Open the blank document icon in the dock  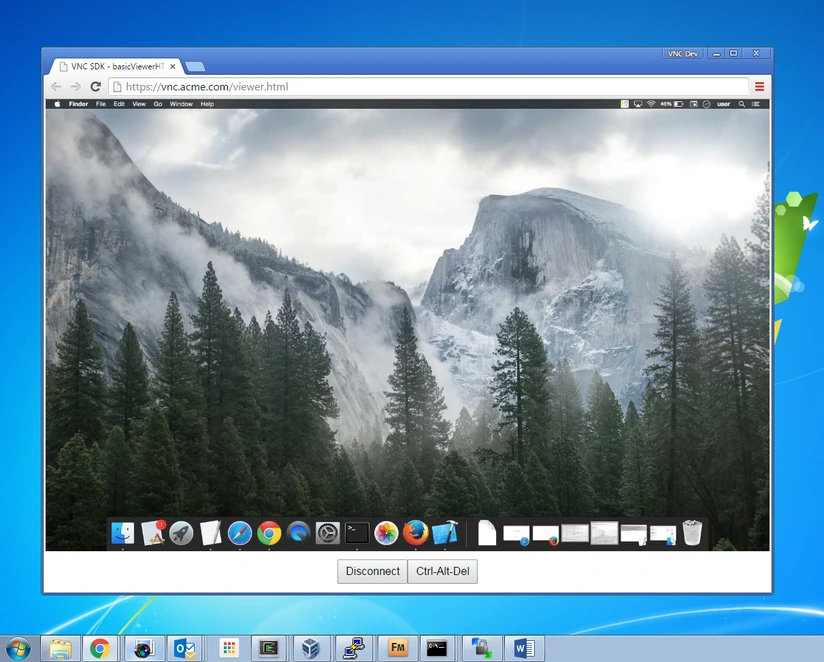[x=487, y=533]
